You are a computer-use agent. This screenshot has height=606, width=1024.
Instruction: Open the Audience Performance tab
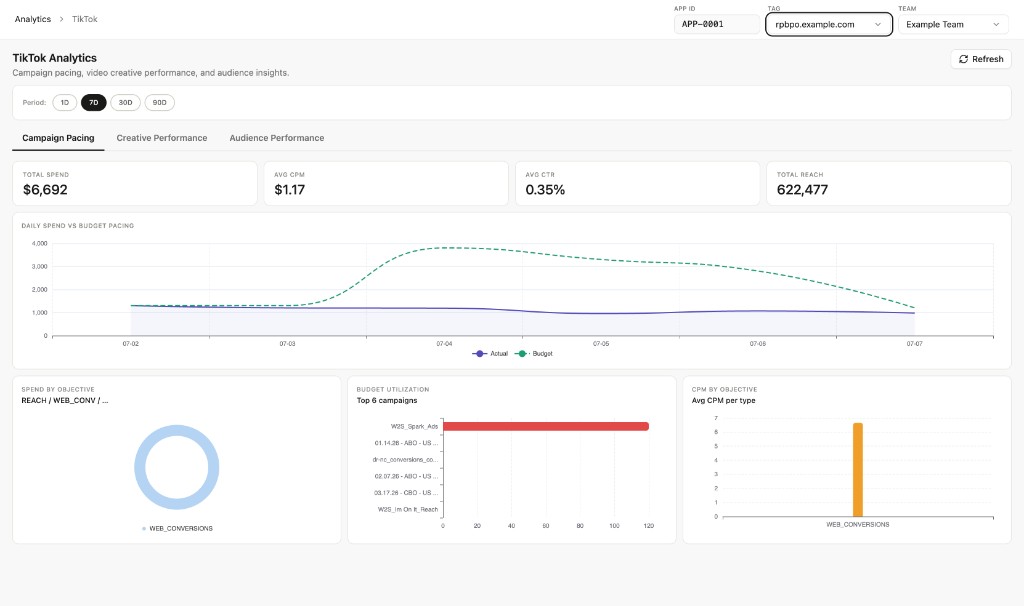277,138
